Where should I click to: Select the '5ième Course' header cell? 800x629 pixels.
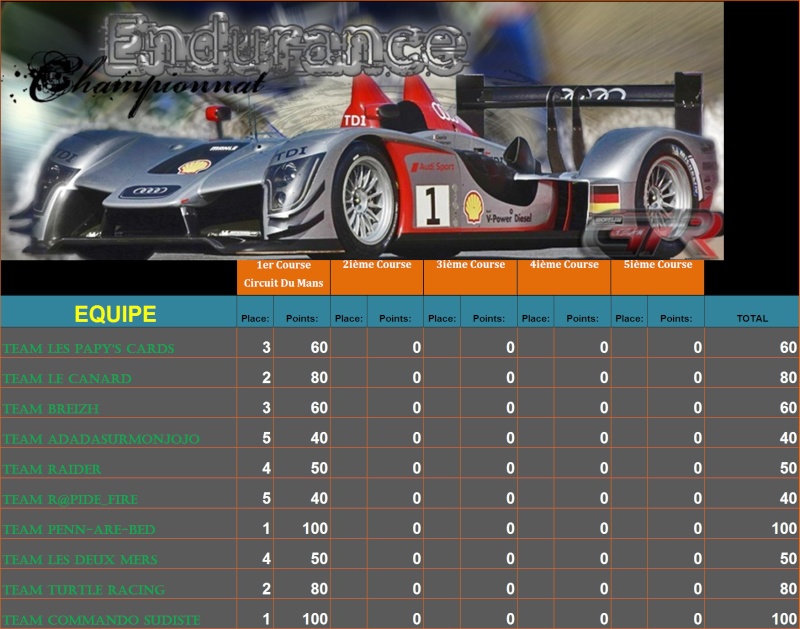click(658, 277)
